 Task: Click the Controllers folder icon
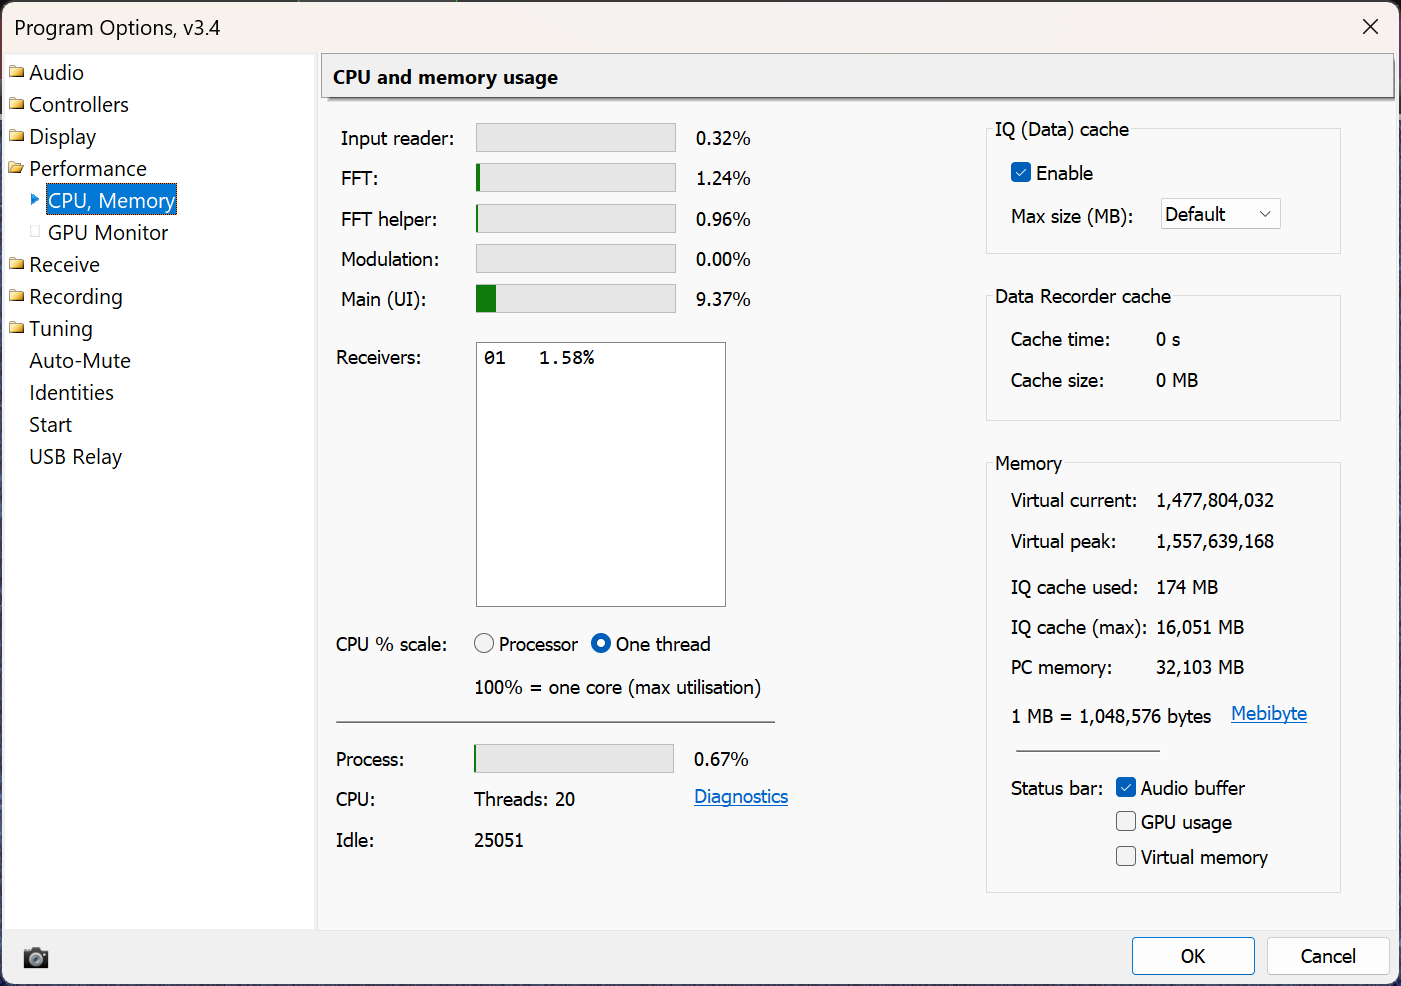click(16, 104)
